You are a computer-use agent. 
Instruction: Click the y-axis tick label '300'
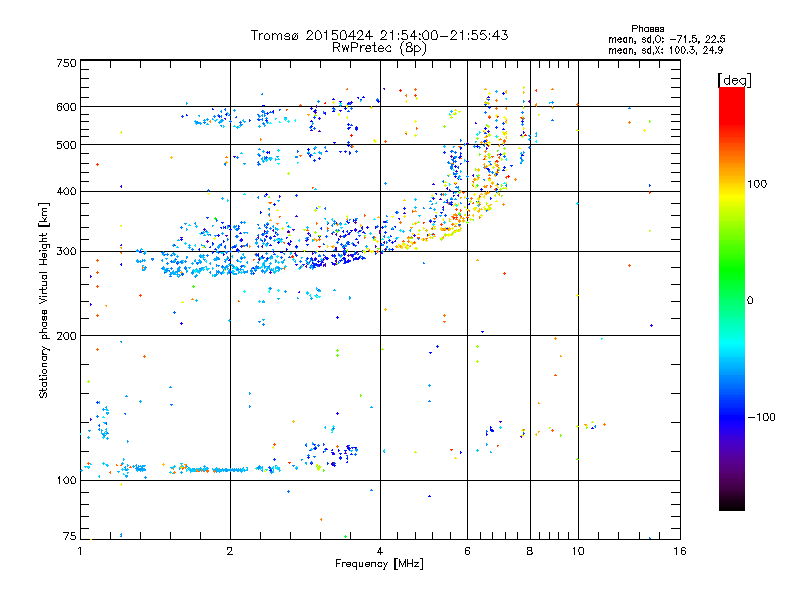66,252
